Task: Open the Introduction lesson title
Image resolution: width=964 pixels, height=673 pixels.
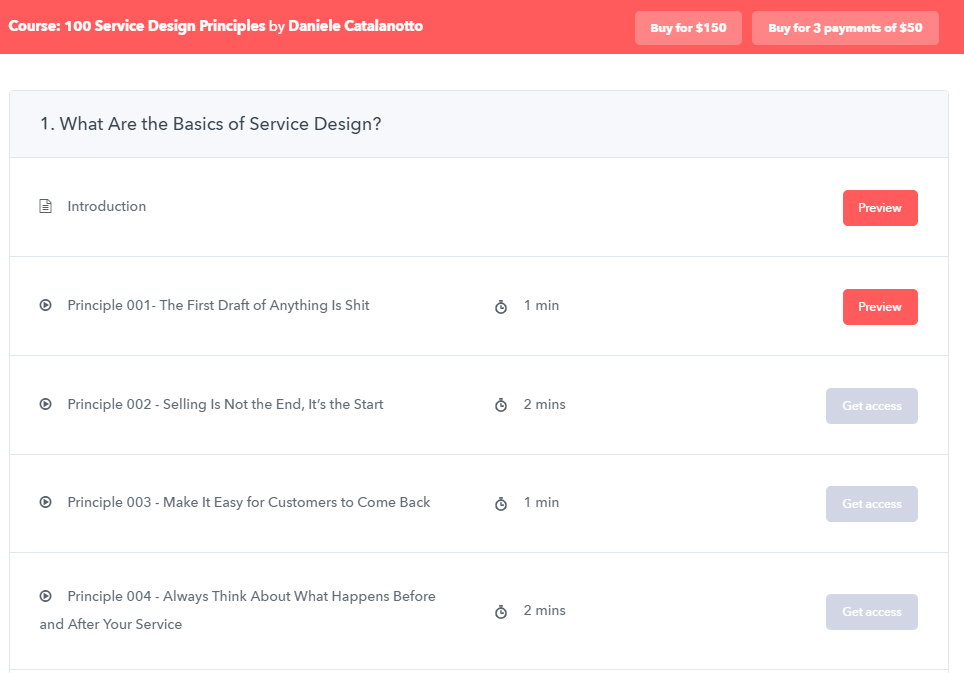Action: 106,206
